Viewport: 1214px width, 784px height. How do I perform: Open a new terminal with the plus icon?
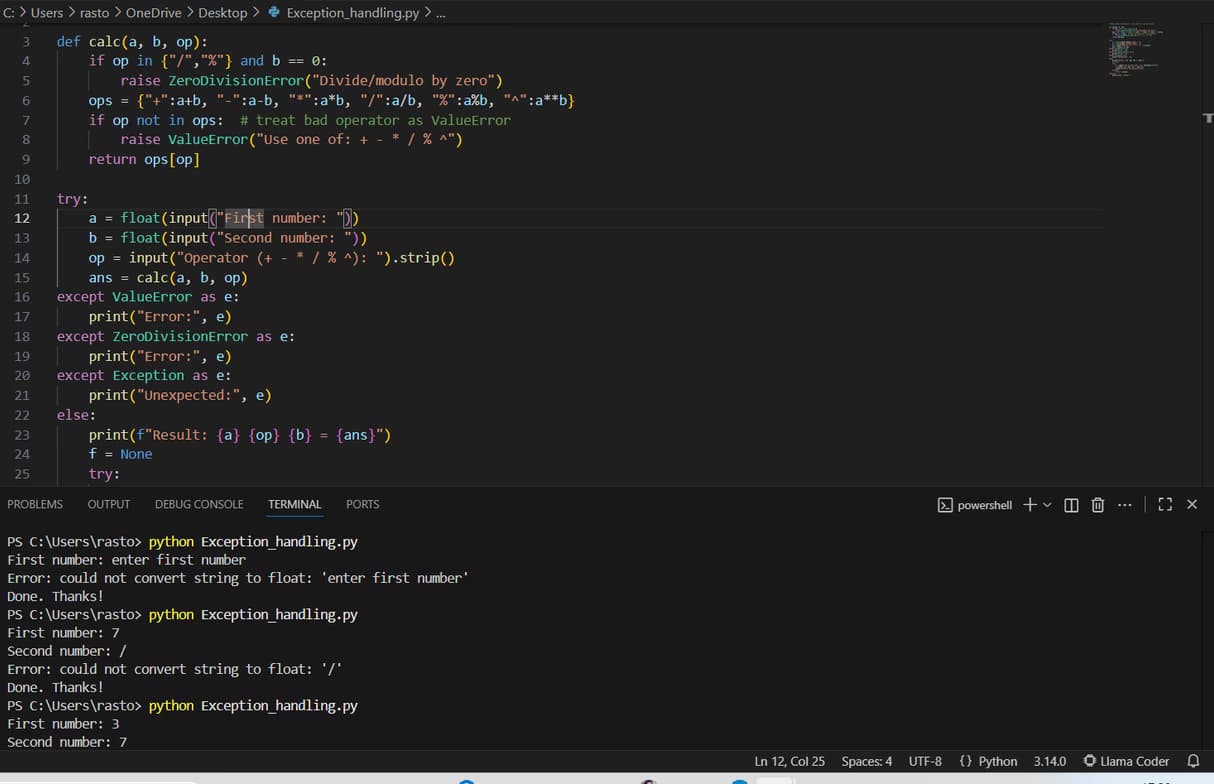click(1030, 505)
